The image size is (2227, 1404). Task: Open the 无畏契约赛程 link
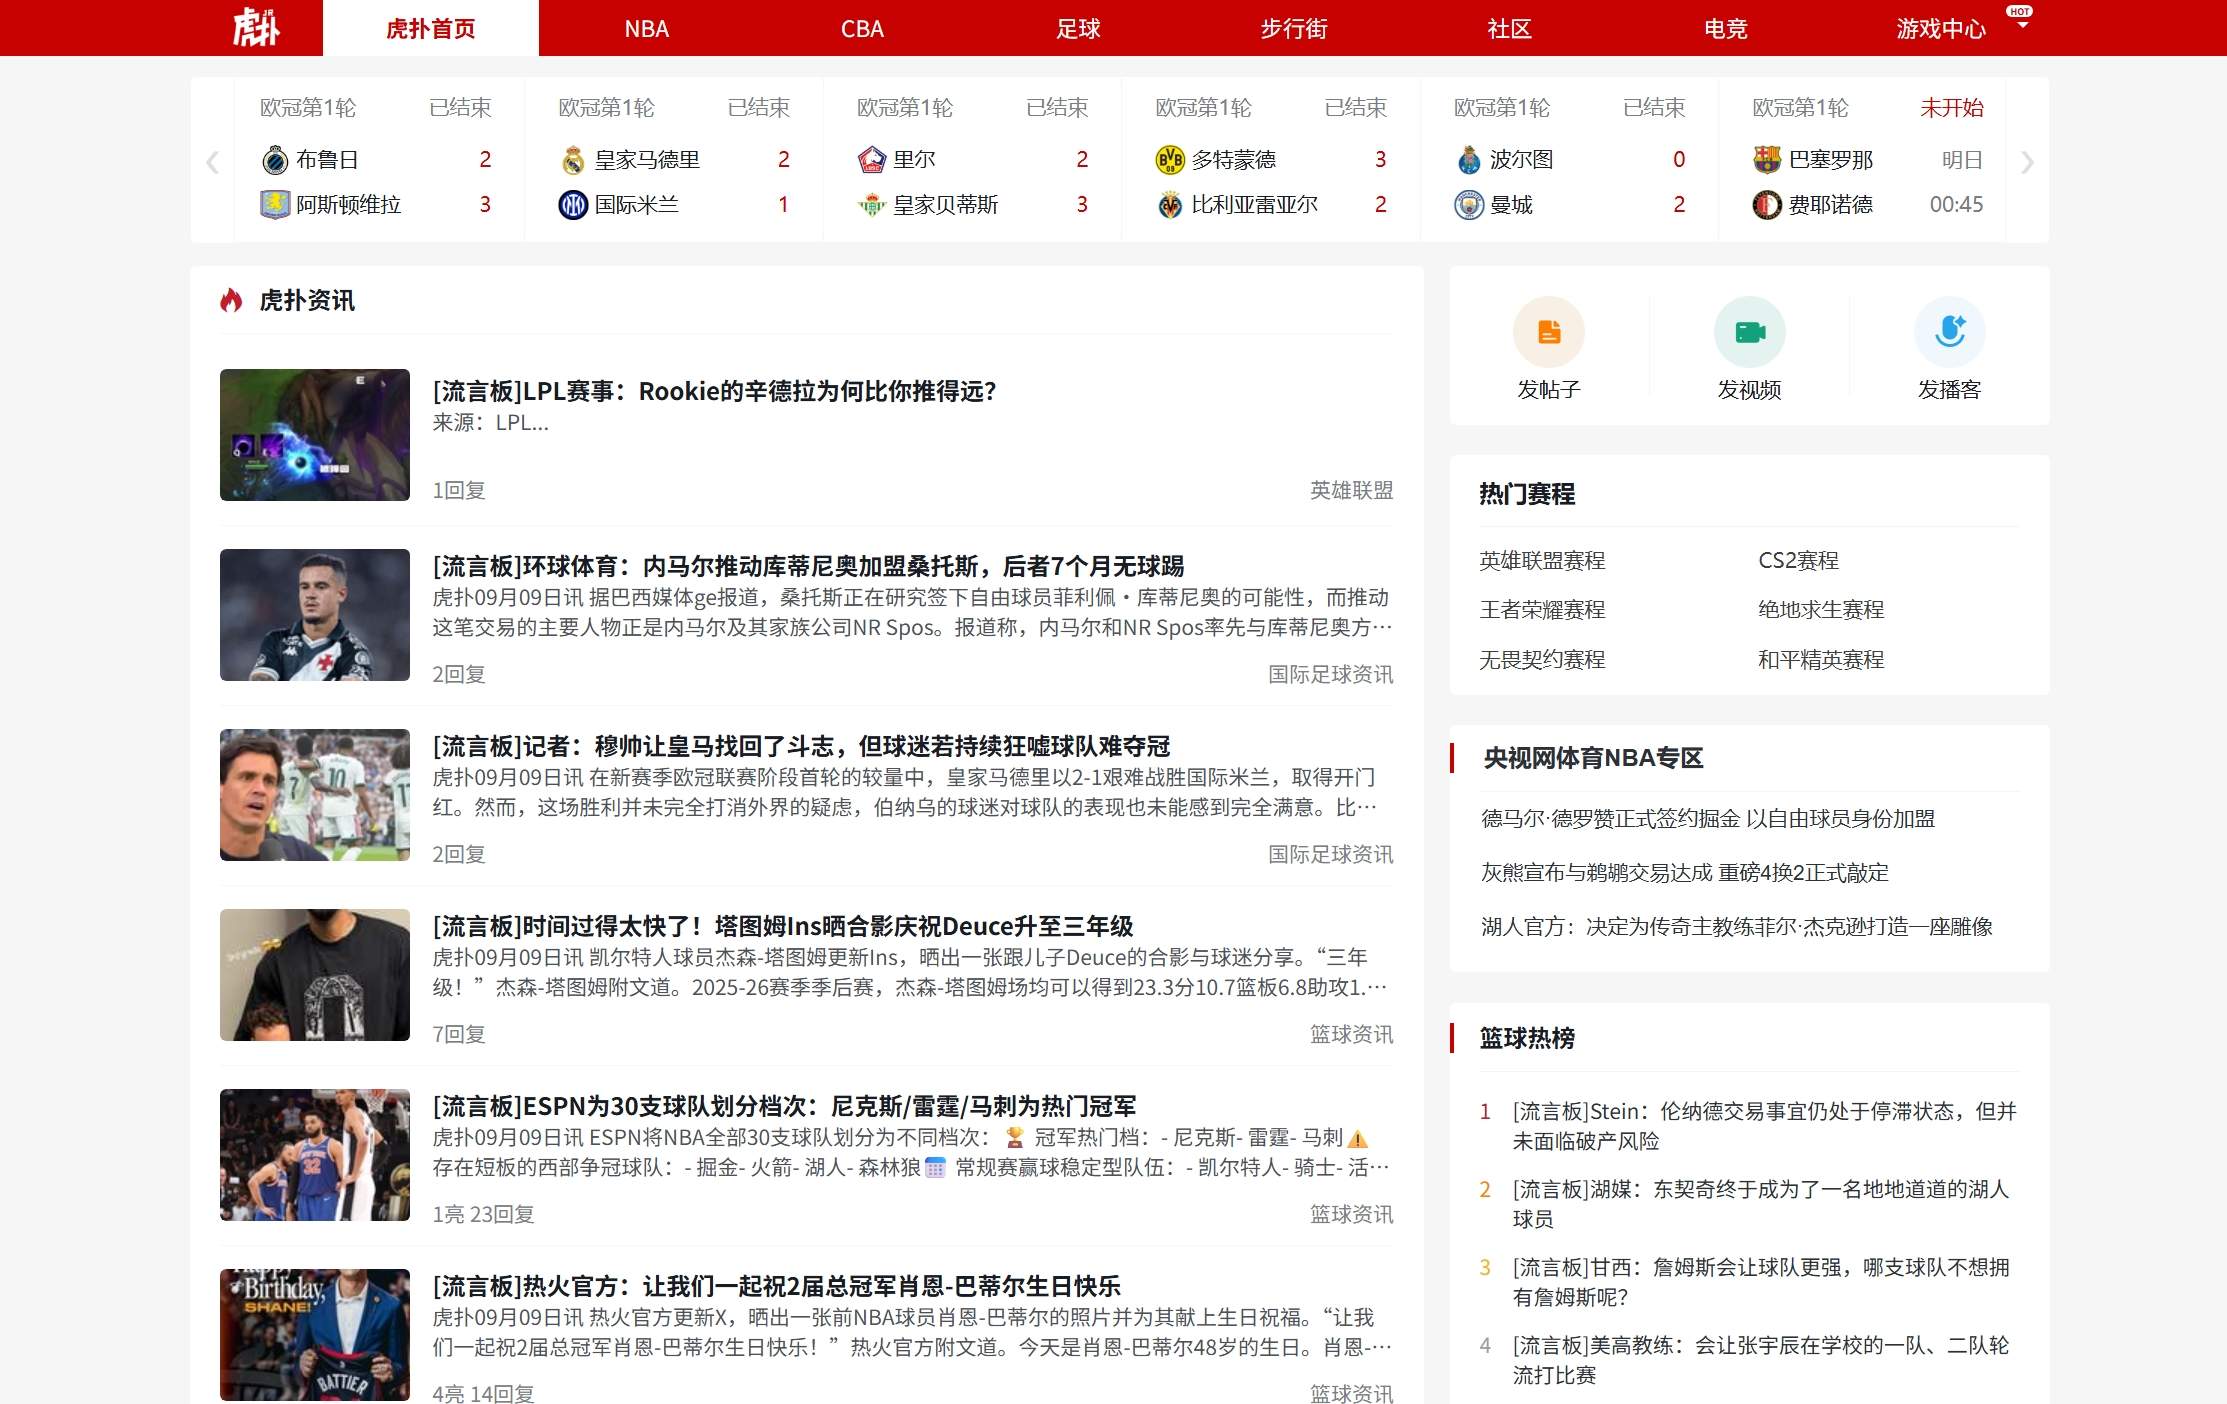(x=1542, y=660)
